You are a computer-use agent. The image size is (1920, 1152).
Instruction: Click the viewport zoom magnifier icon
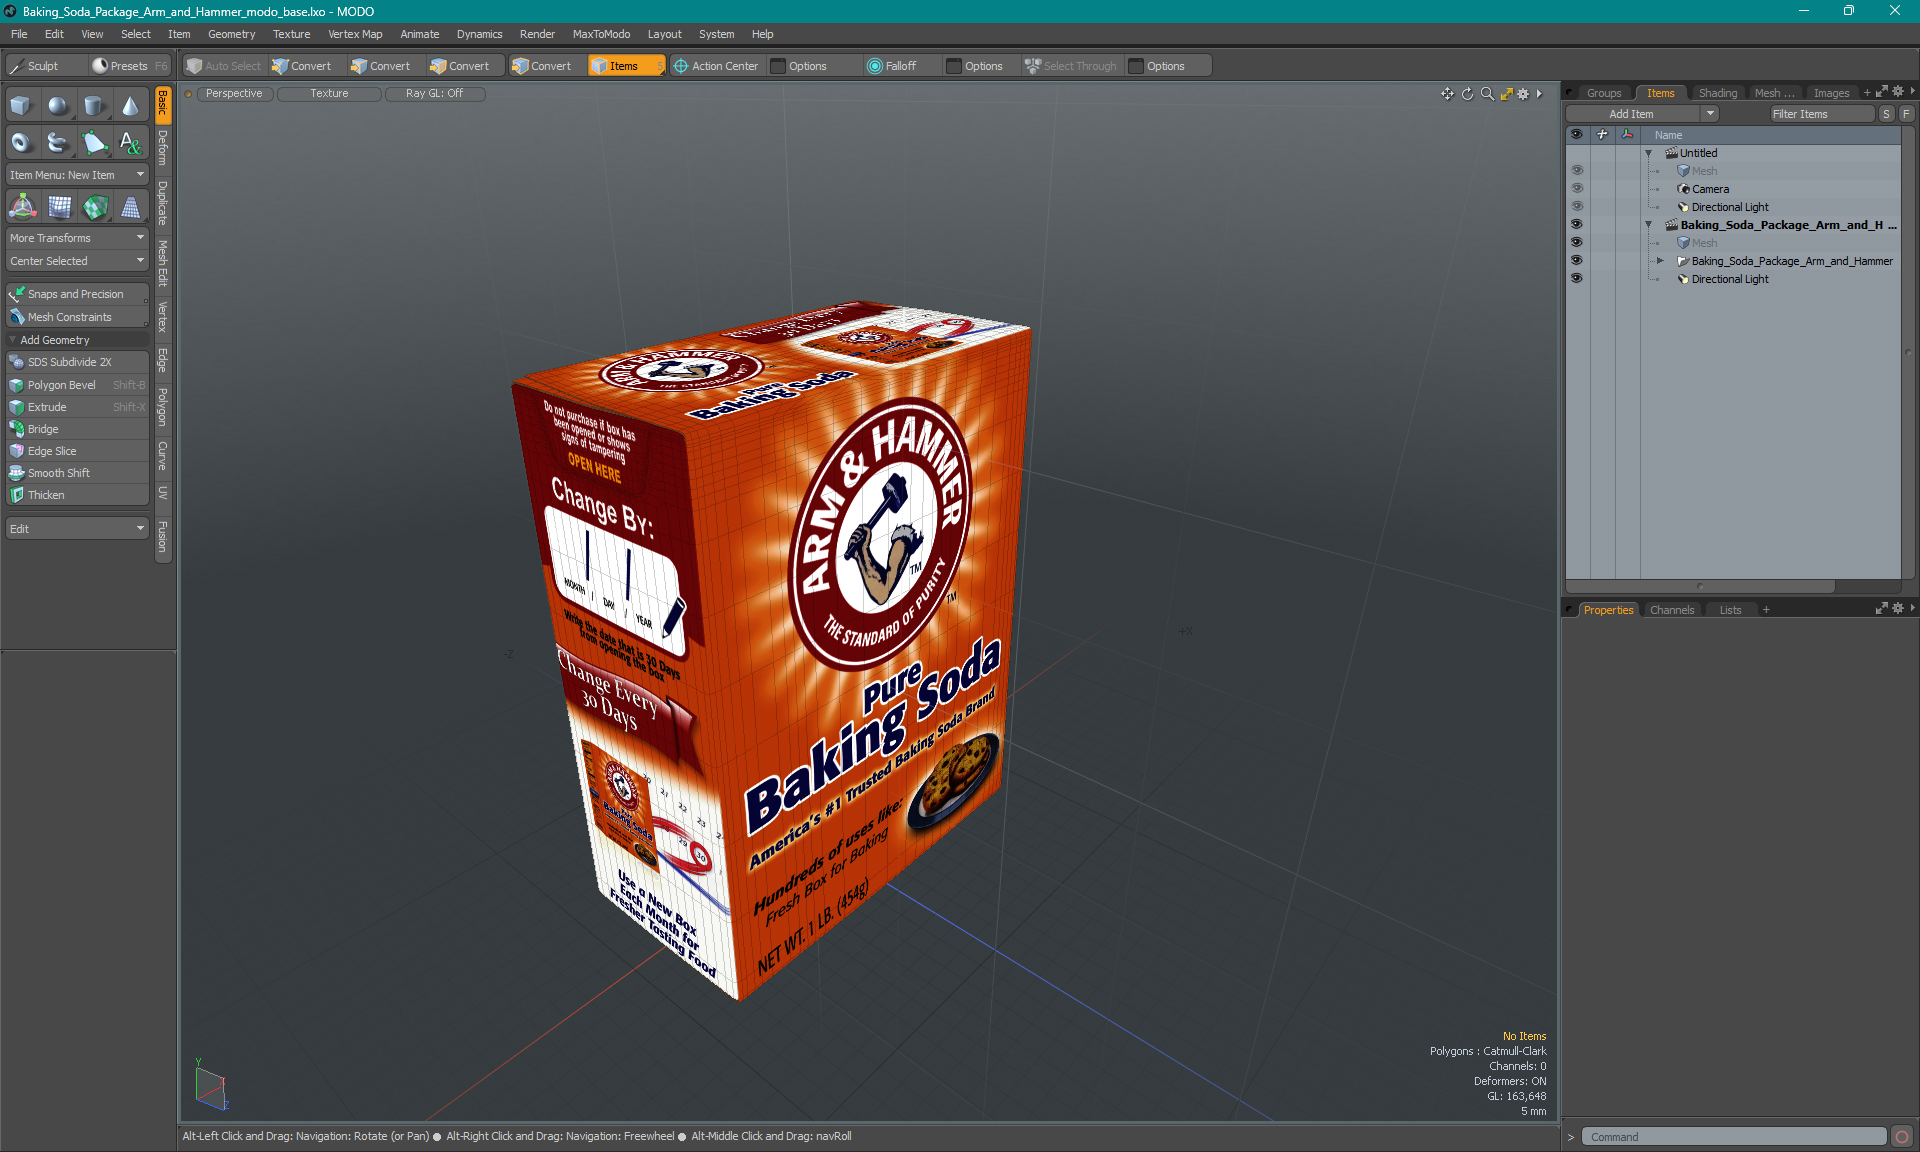click(x=1487, y=94)
